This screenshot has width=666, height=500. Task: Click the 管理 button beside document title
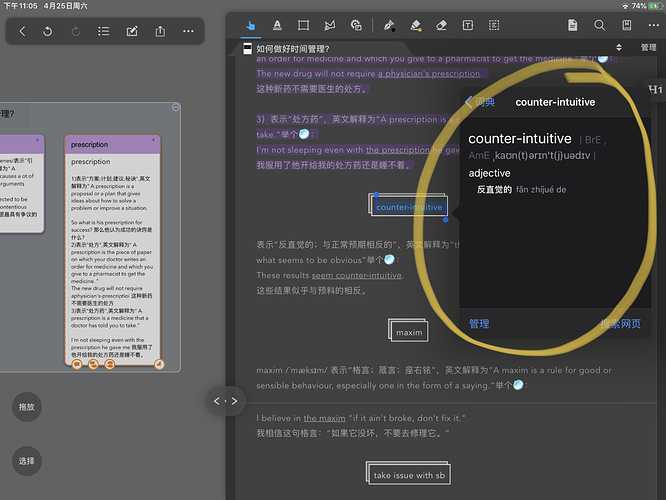(649, 48)
